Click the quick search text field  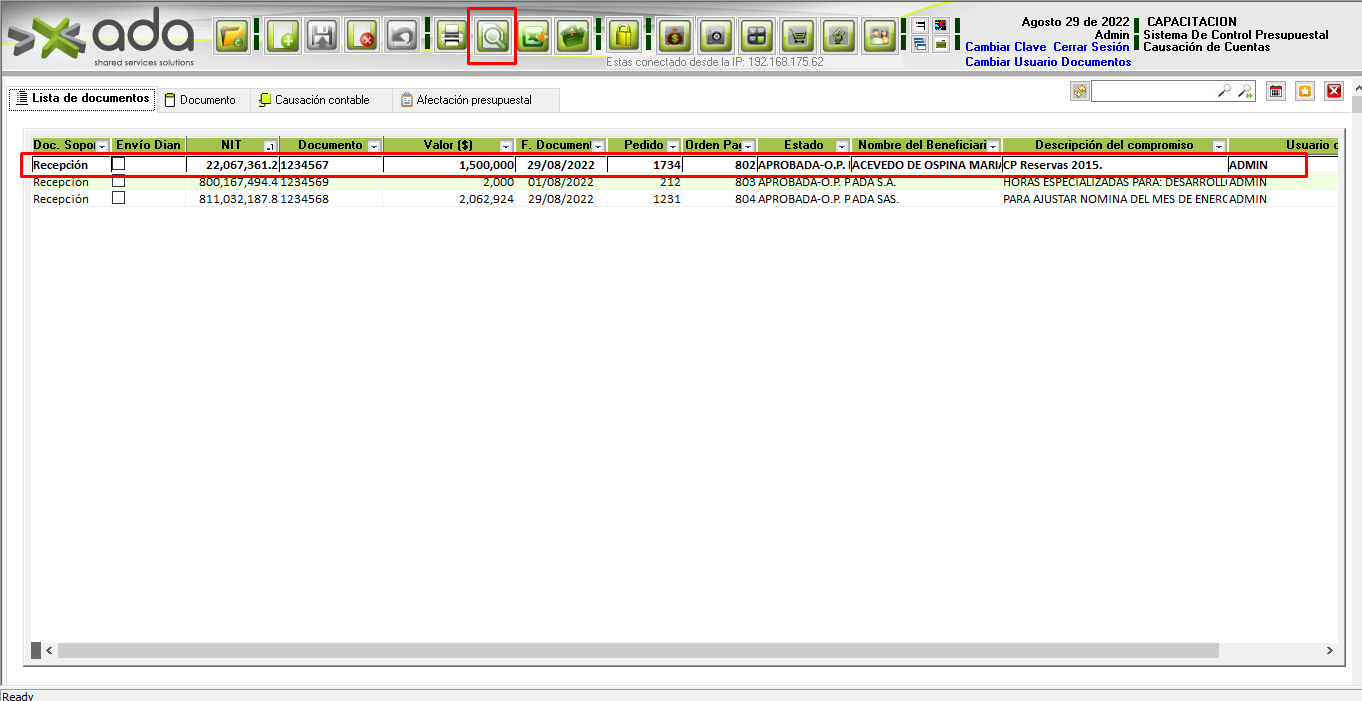tap(1152, 92)
